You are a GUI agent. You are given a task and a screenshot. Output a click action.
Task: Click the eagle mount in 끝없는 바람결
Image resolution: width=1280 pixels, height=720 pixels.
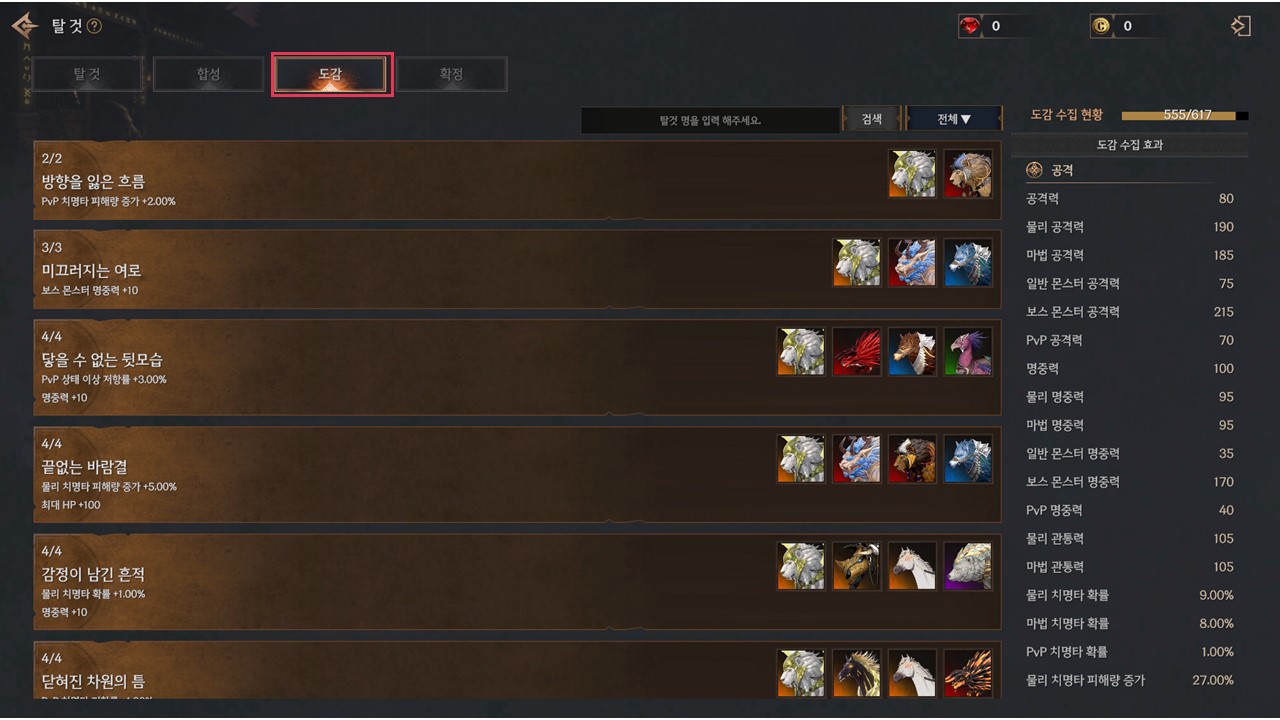point(913,459)
